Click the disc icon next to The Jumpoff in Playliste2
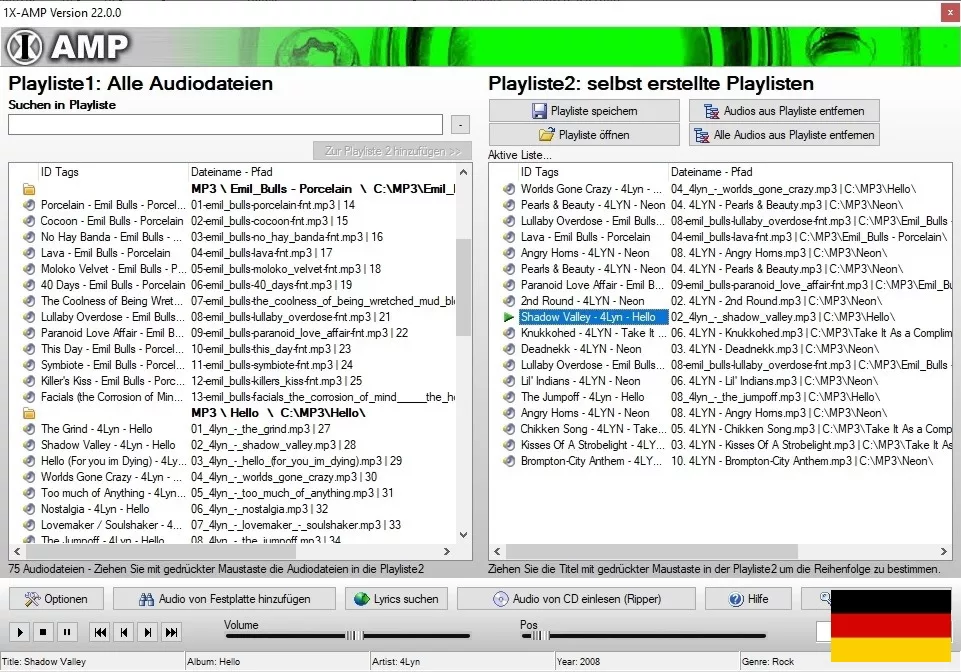Viewport: 961px width, 672px height. (509, 397)
